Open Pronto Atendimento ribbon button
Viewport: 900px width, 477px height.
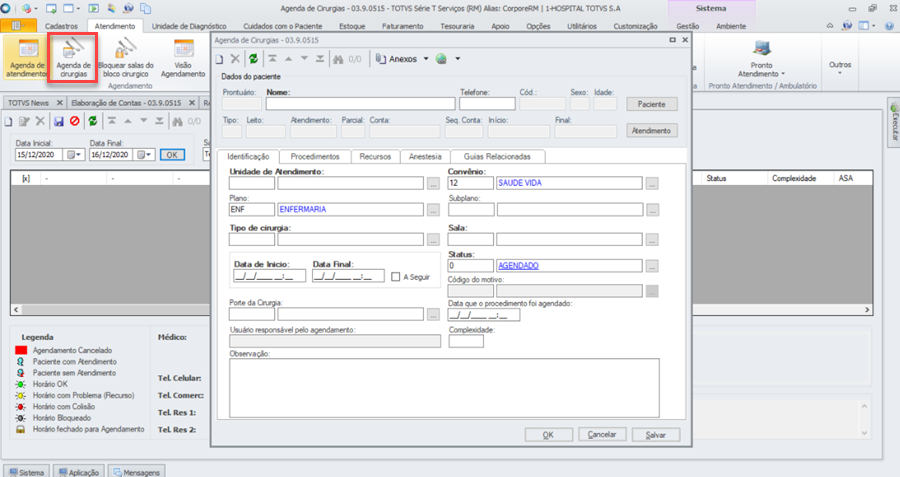pos(761,57)
